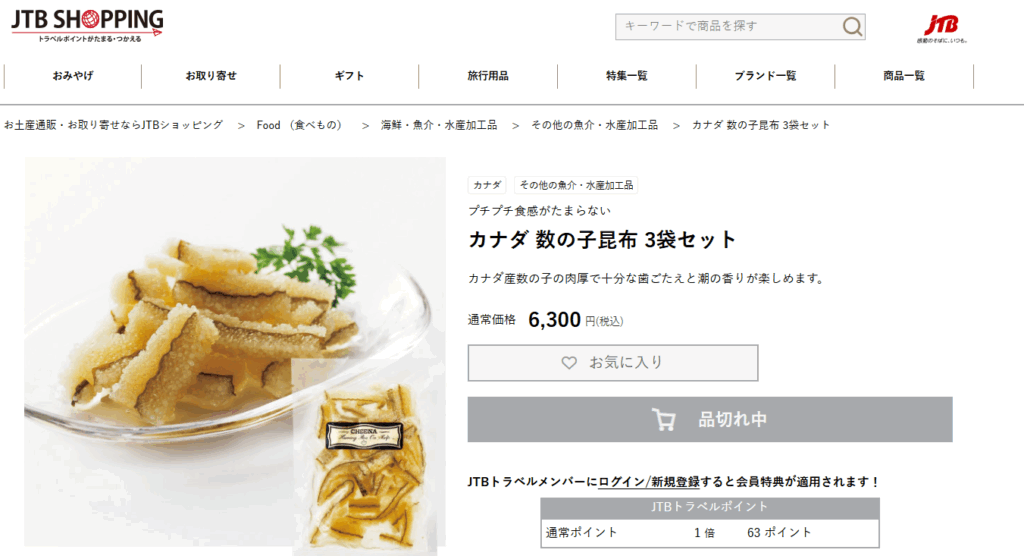The width and height of the screenshot is (1024, 556).
Task: Click the cart icon on 品切れ中
Action: (664, 419)
